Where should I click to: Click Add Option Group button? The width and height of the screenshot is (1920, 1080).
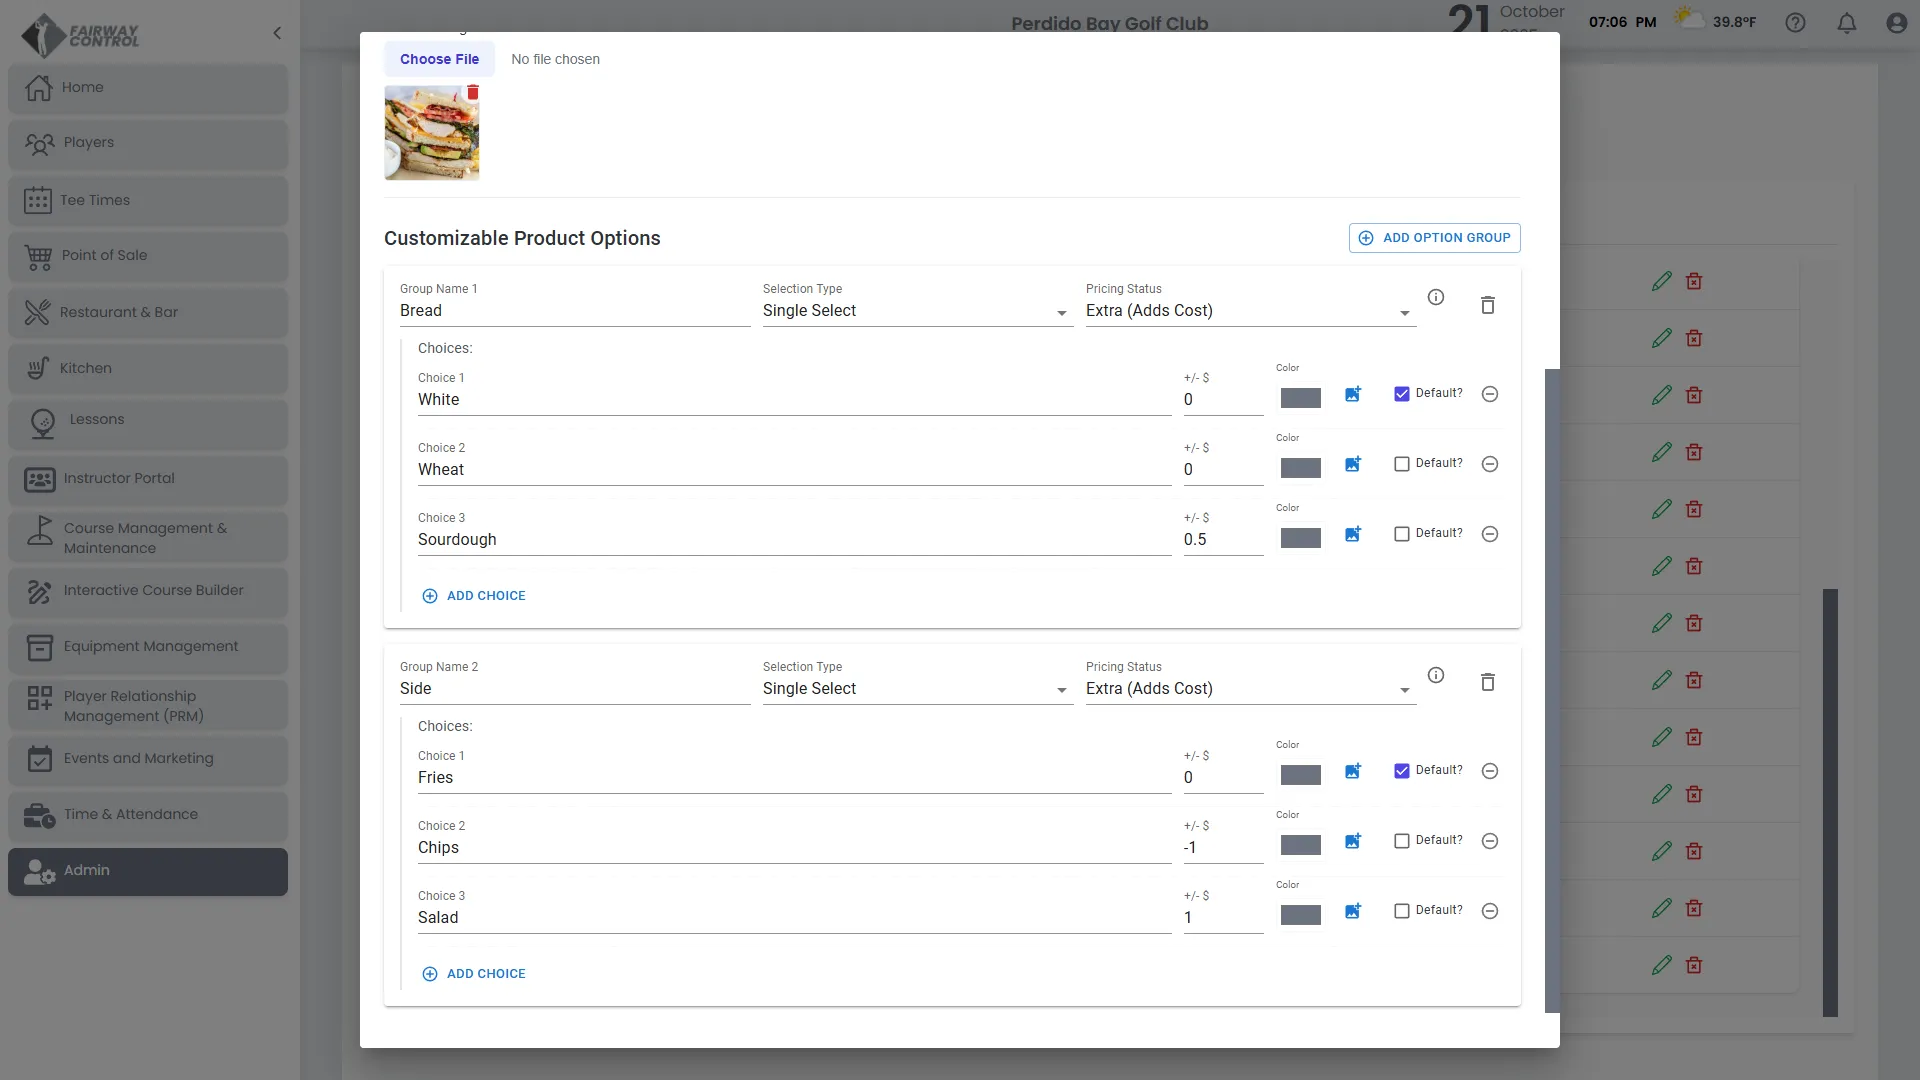pyautogui.click(x=1434, y=238)
